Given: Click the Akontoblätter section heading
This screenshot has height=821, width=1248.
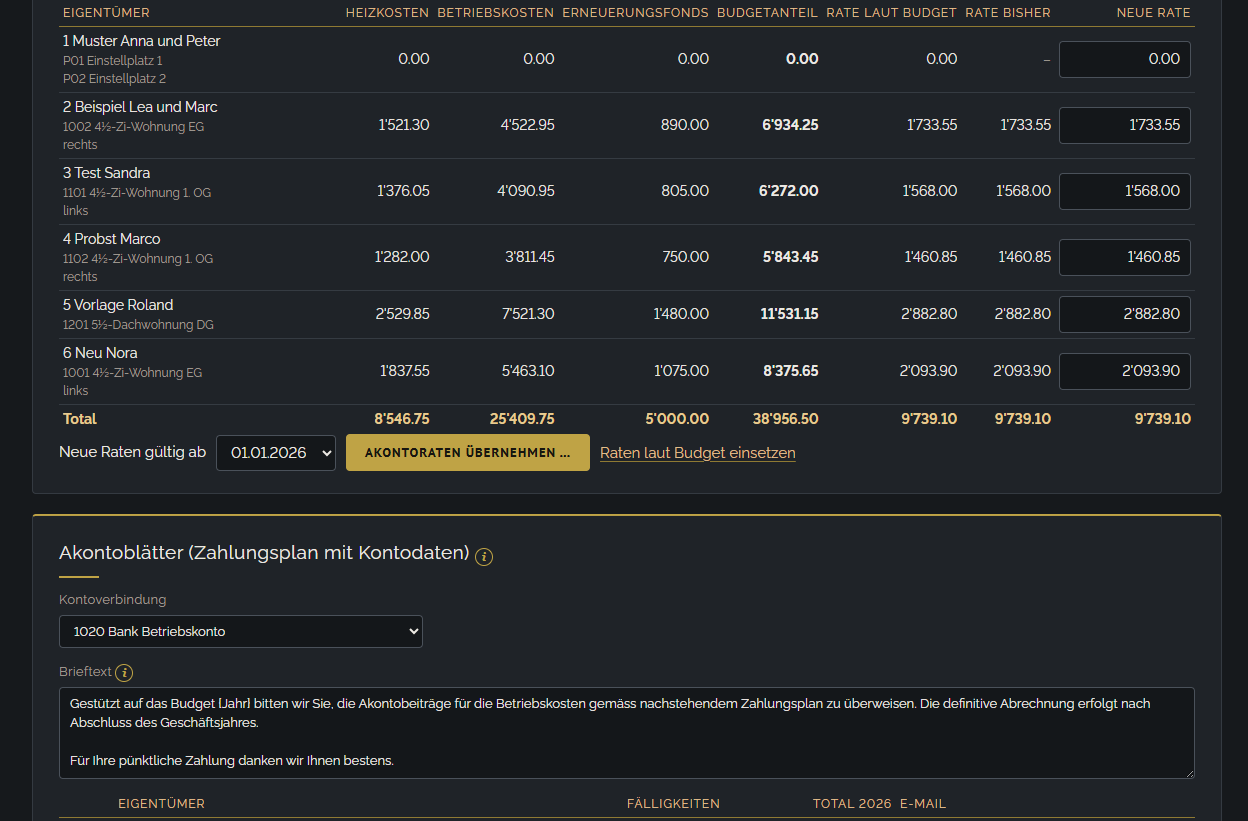Looking at the screenshot, I should pos(264,553).
